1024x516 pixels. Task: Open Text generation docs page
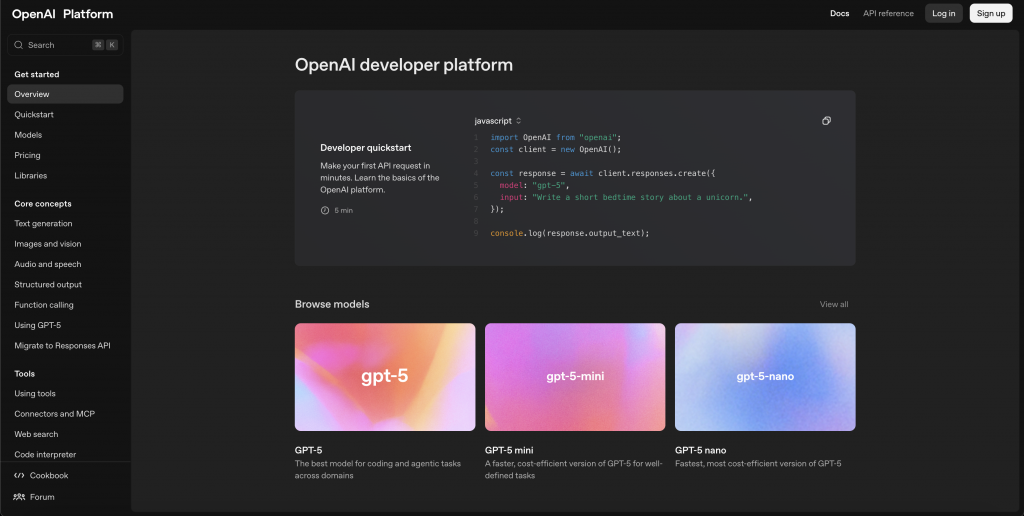(43, 223)
